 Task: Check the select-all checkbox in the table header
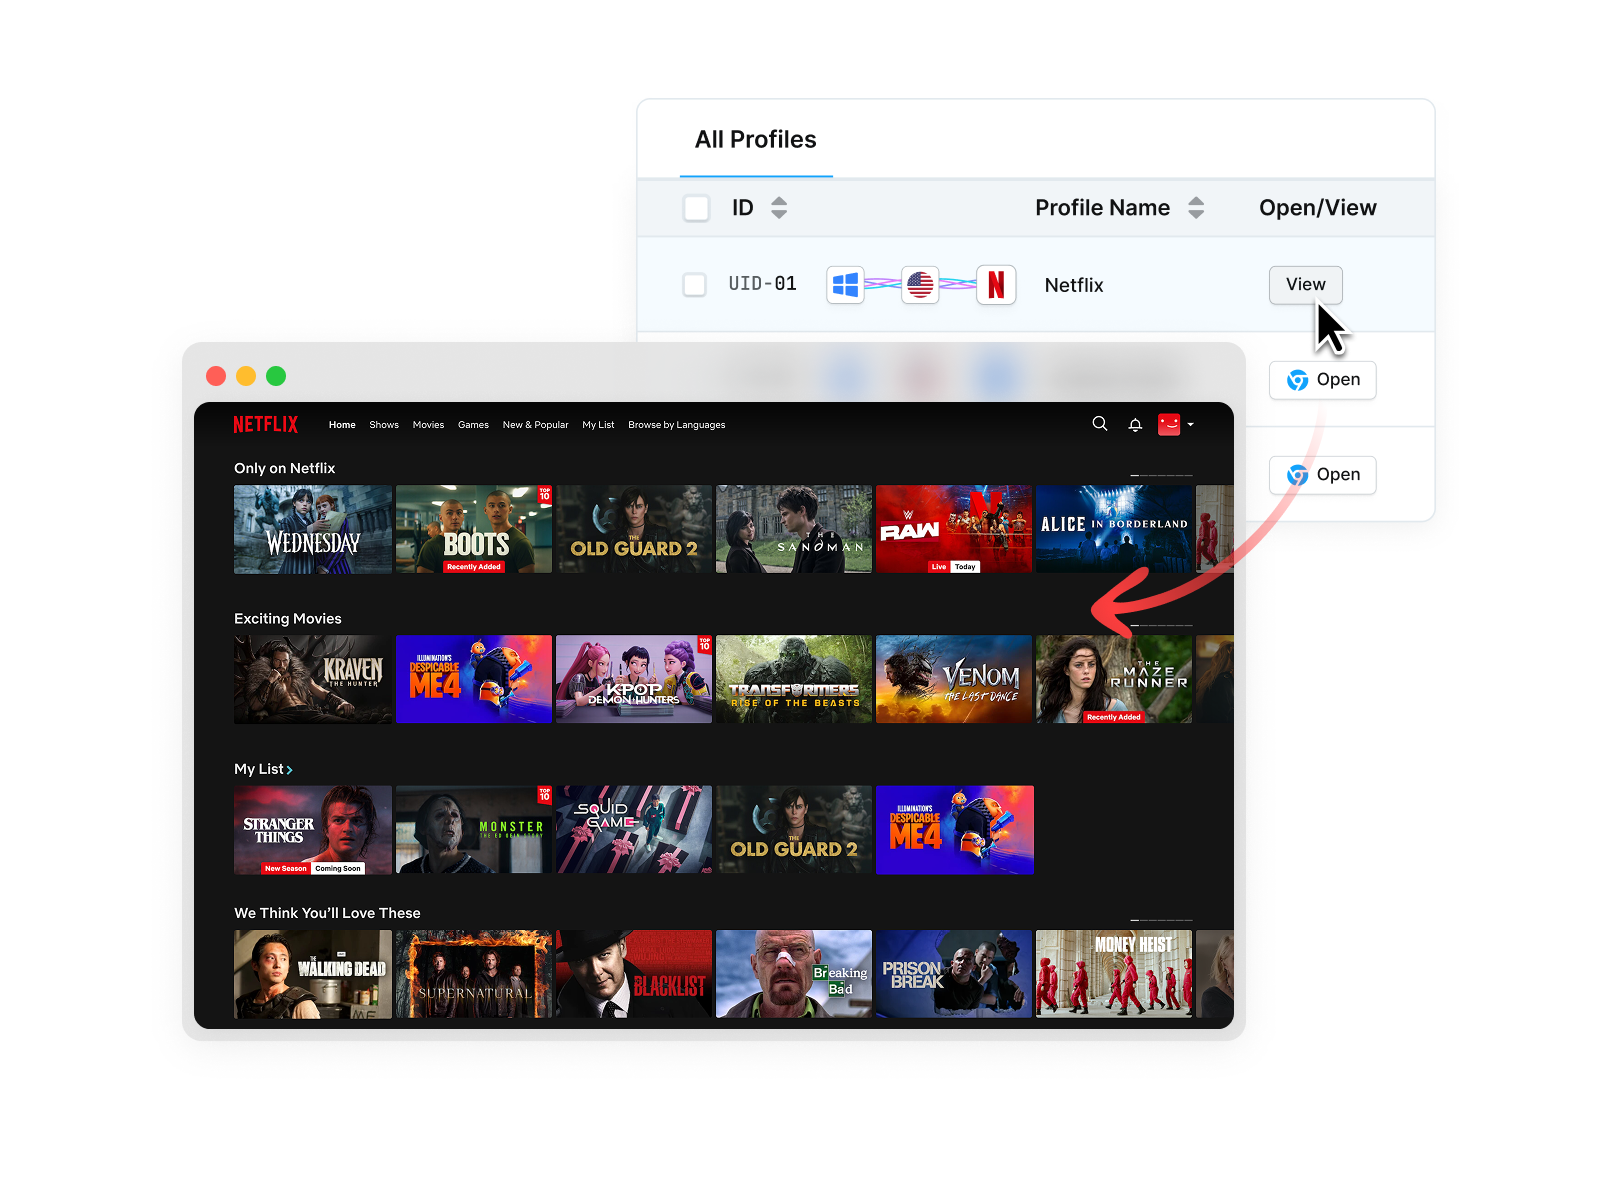pos(696,207)
